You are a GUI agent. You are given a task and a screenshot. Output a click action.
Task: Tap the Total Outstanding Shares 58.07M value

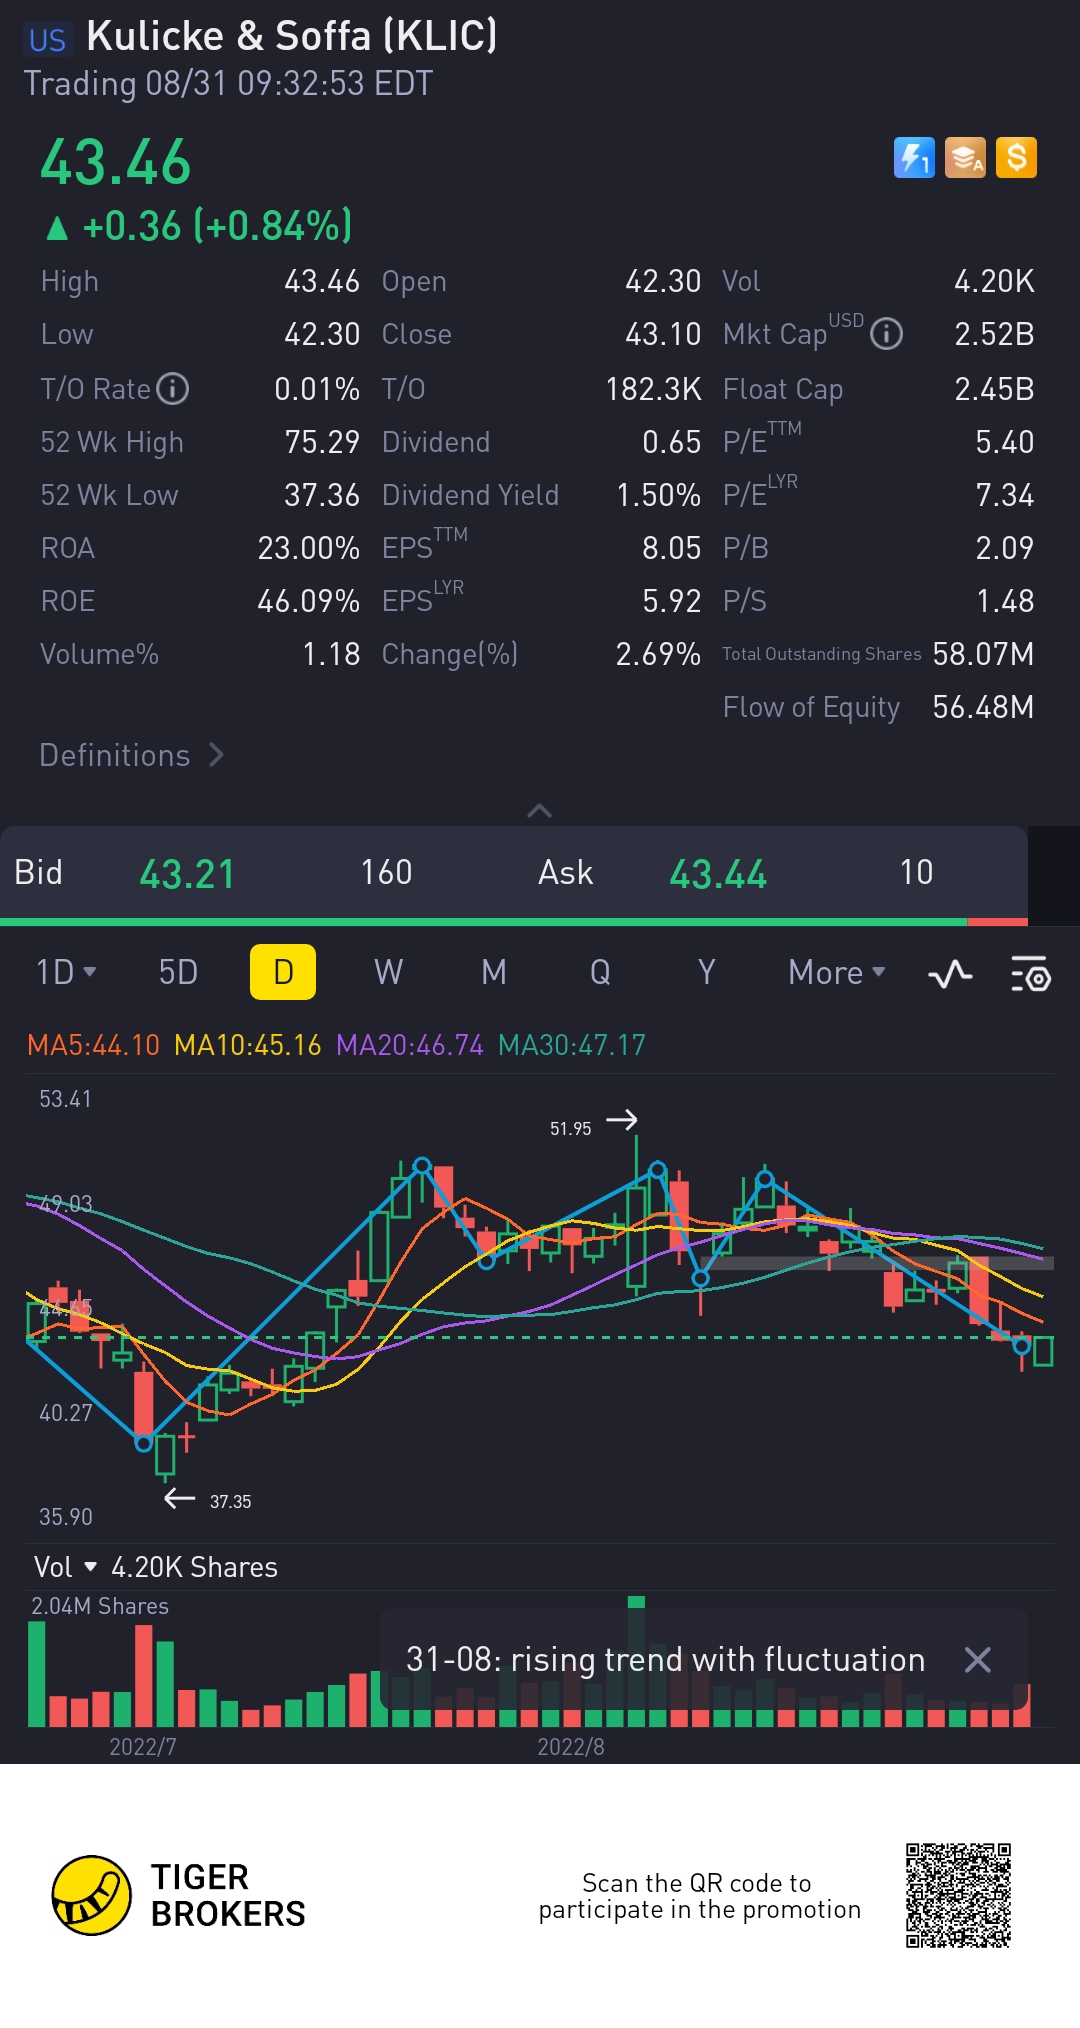tap(983, 654)
